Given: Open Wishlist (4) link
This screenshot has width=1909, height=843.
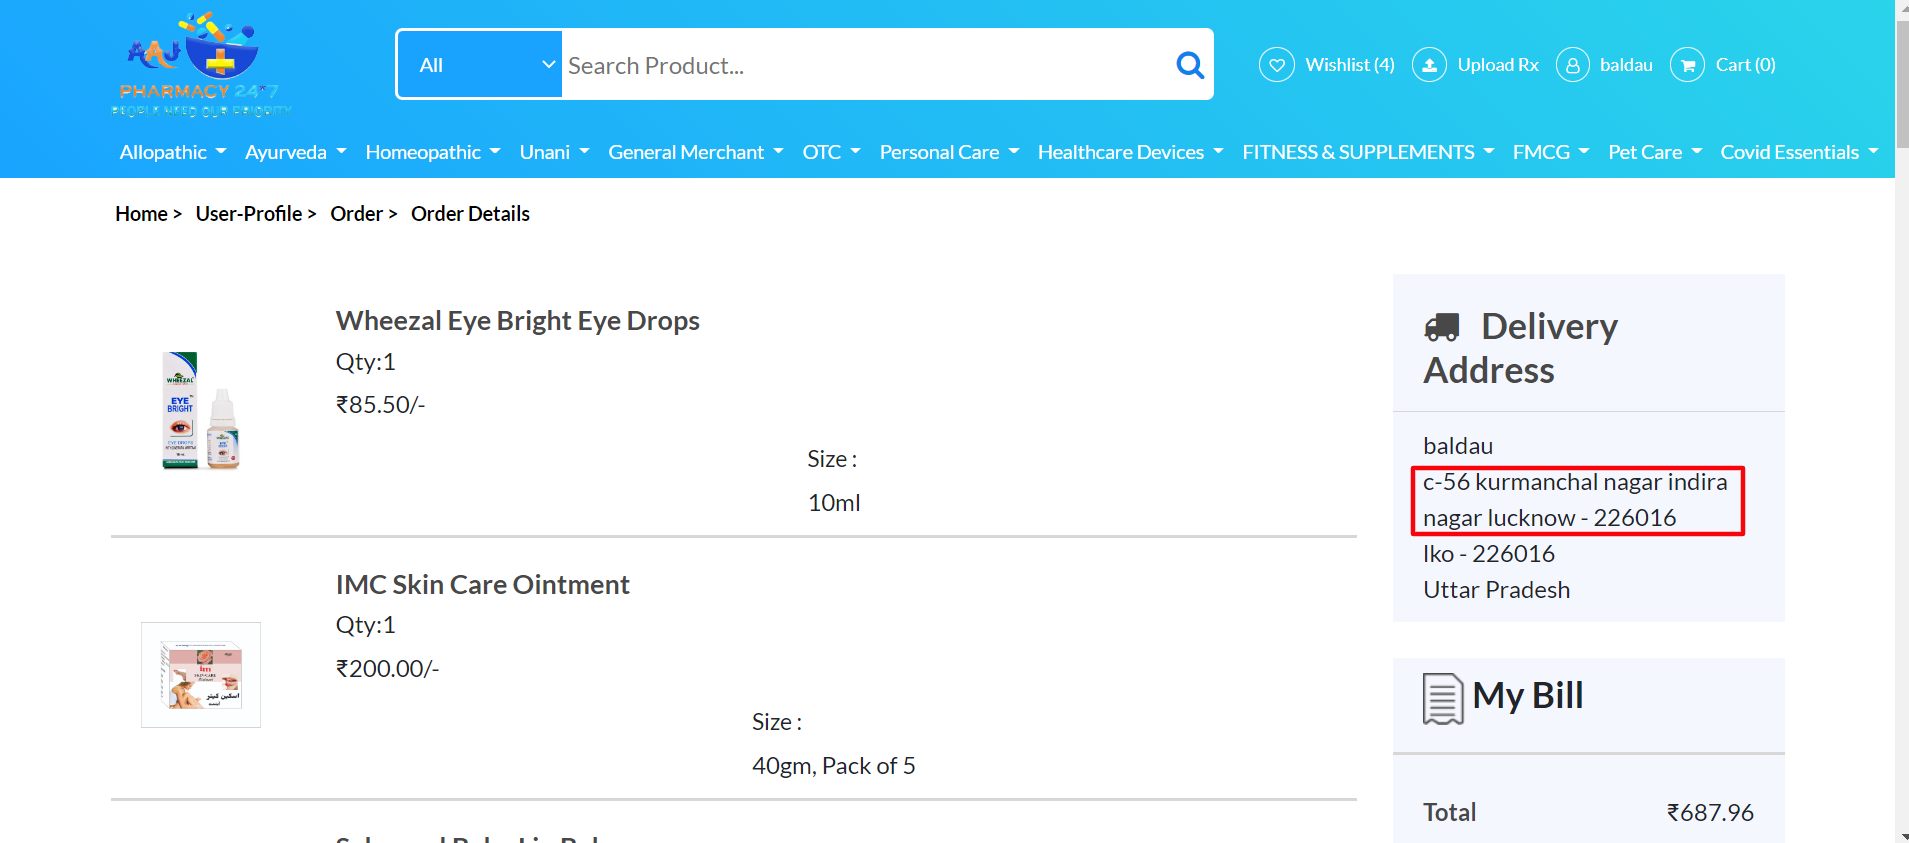Looking at the screenshot, I should tap(1350, 65).
